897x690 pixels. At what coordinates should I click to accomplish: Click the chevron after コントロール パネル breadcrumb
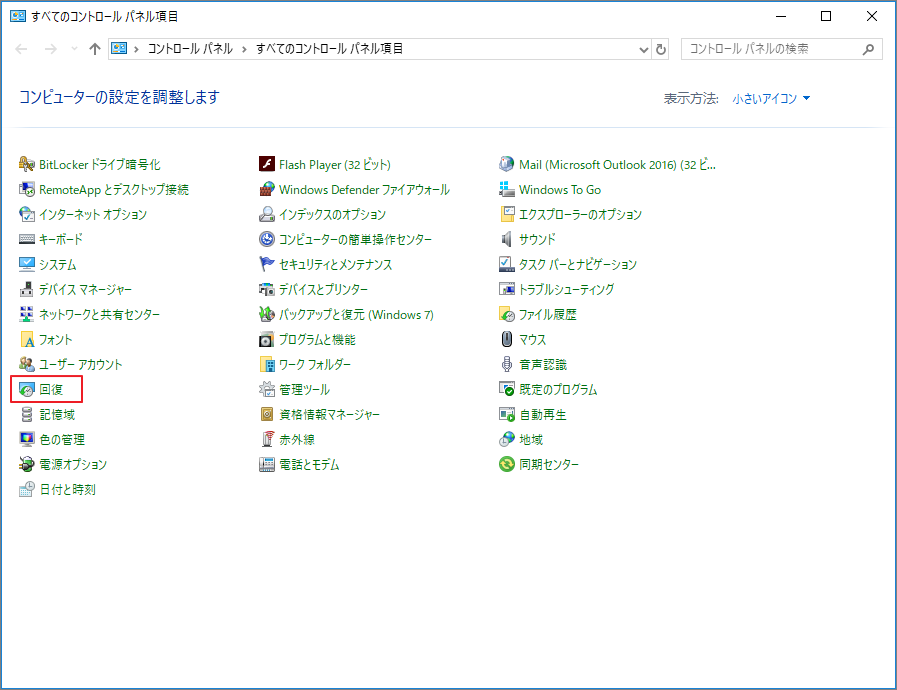tap(244, 49)
